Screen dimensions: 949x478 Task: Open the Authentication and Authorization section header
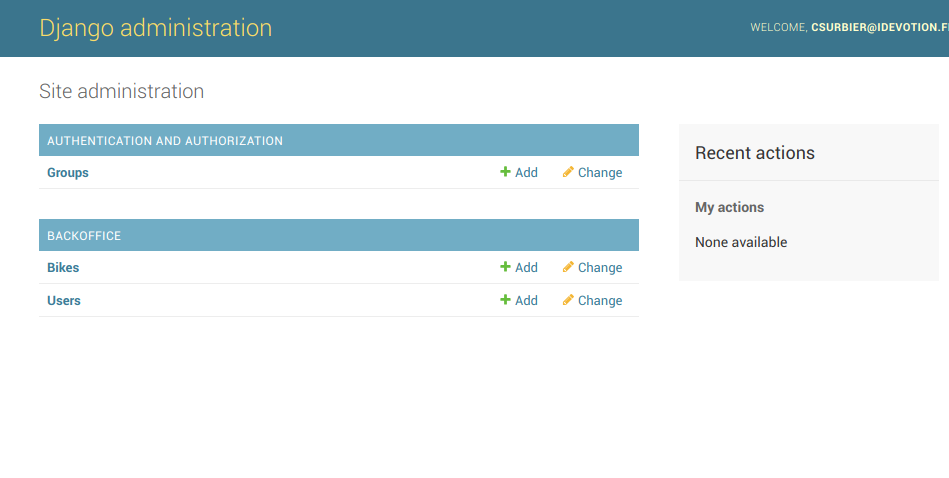coord(165,140)
